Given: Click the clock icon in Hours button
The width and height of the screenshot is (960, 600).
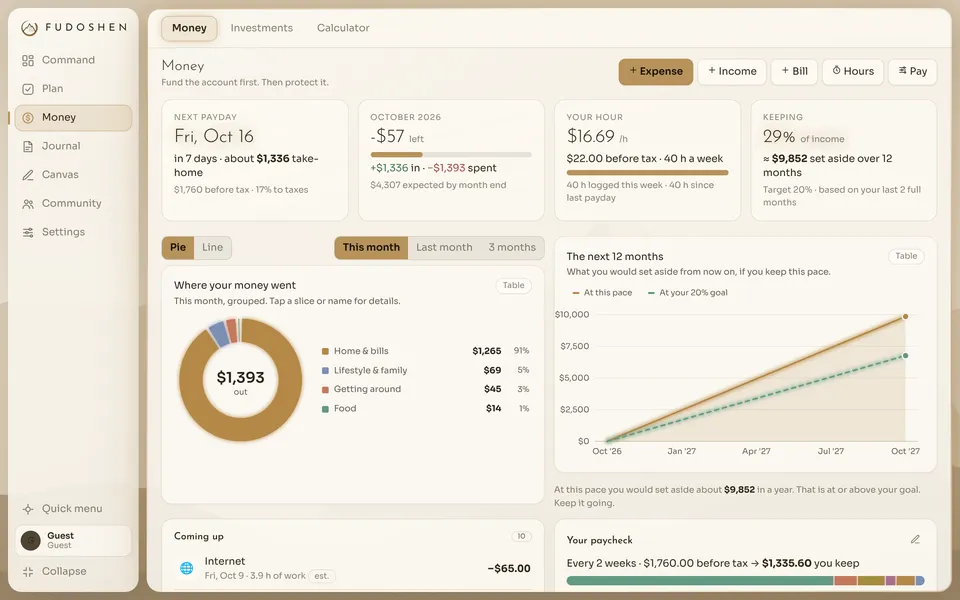Looking at the screenshot, I should 836,70.
